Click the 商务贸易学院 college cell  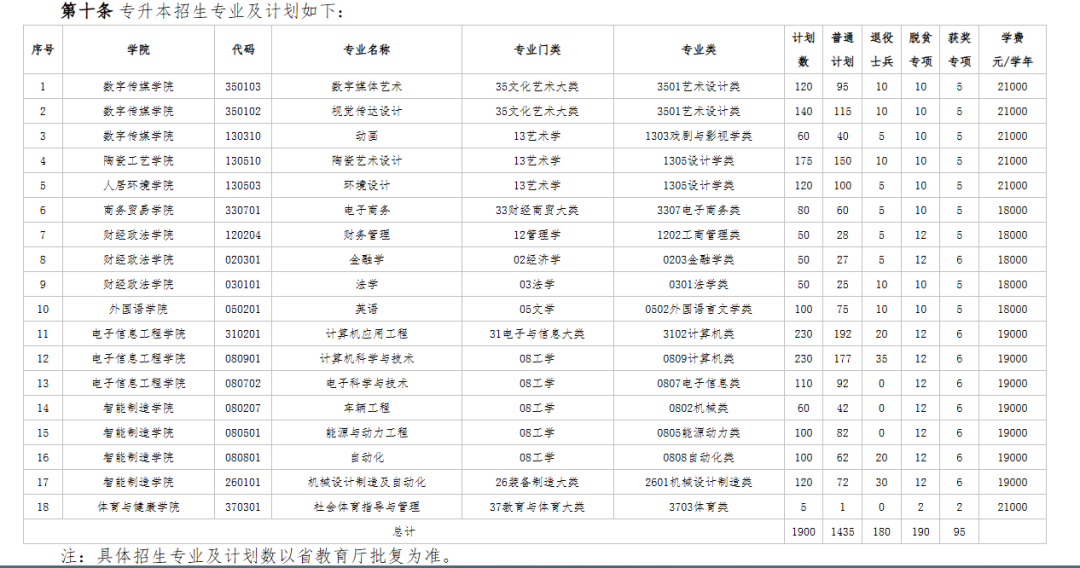tap(138, 211)
